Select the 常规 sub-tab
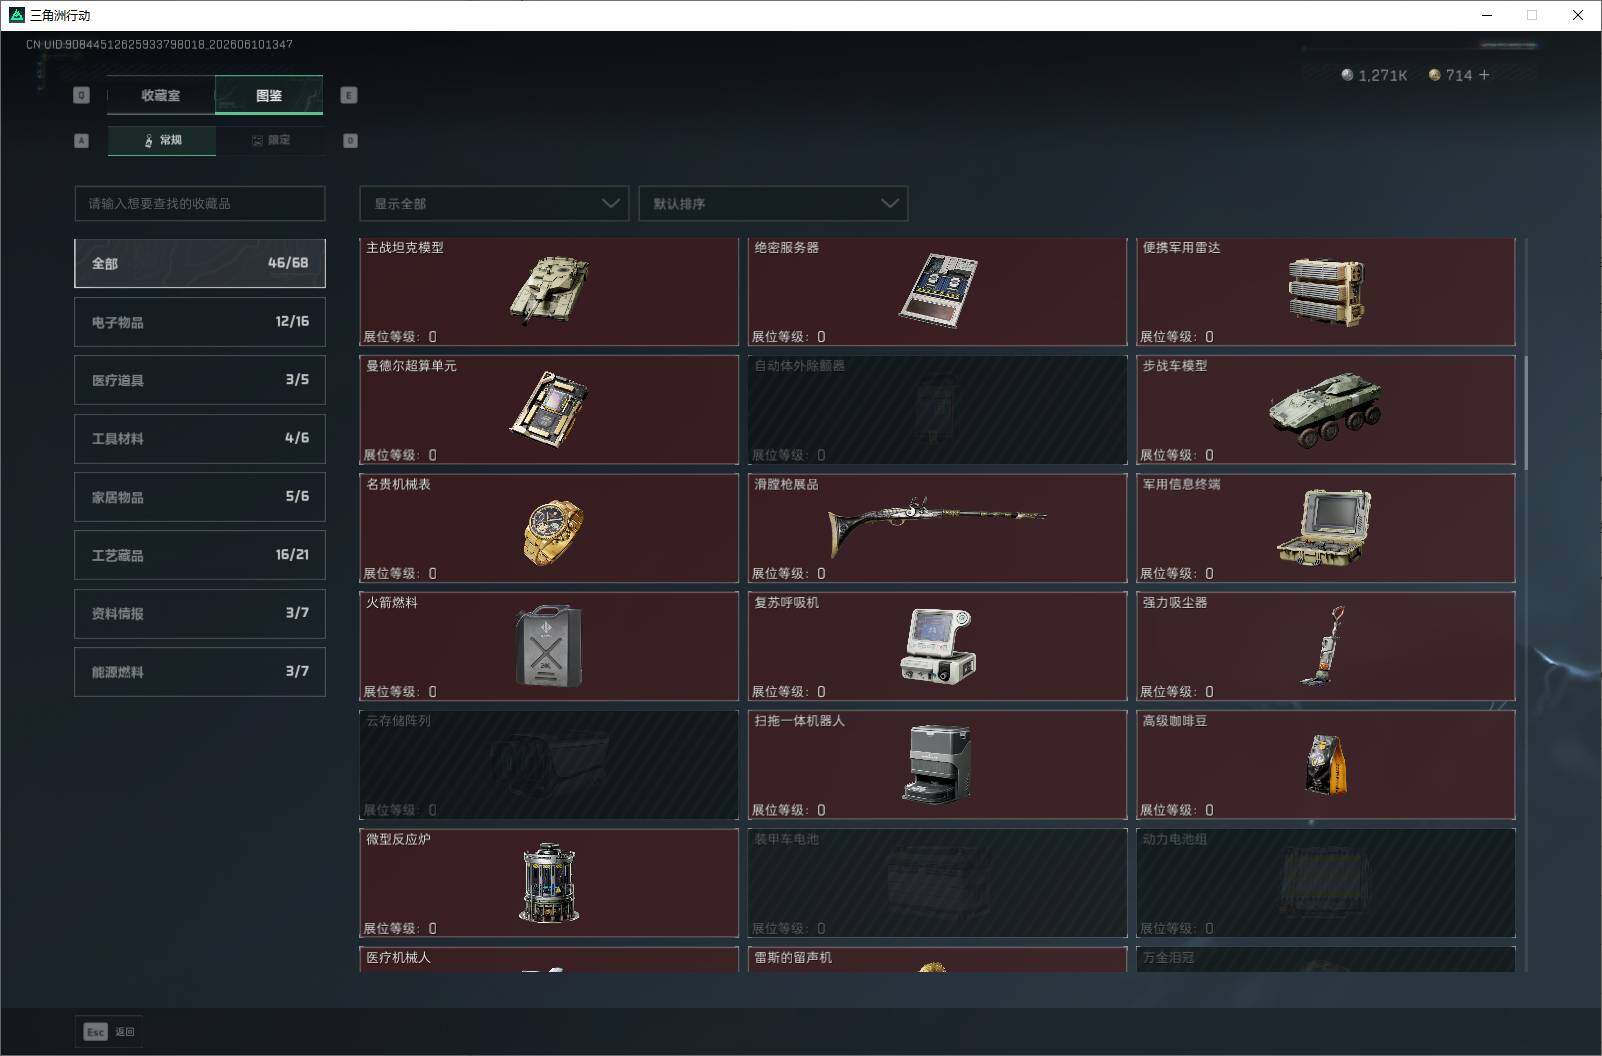This screenshot has height=1056, width=1602. point(162,140)
